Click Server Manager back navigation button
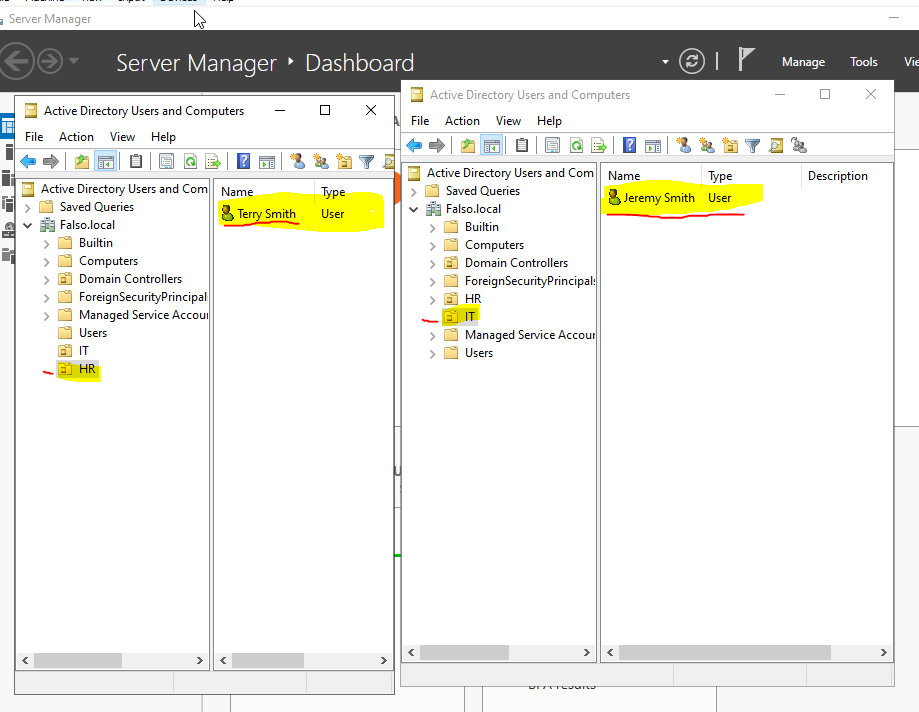 tap(16, 61)
